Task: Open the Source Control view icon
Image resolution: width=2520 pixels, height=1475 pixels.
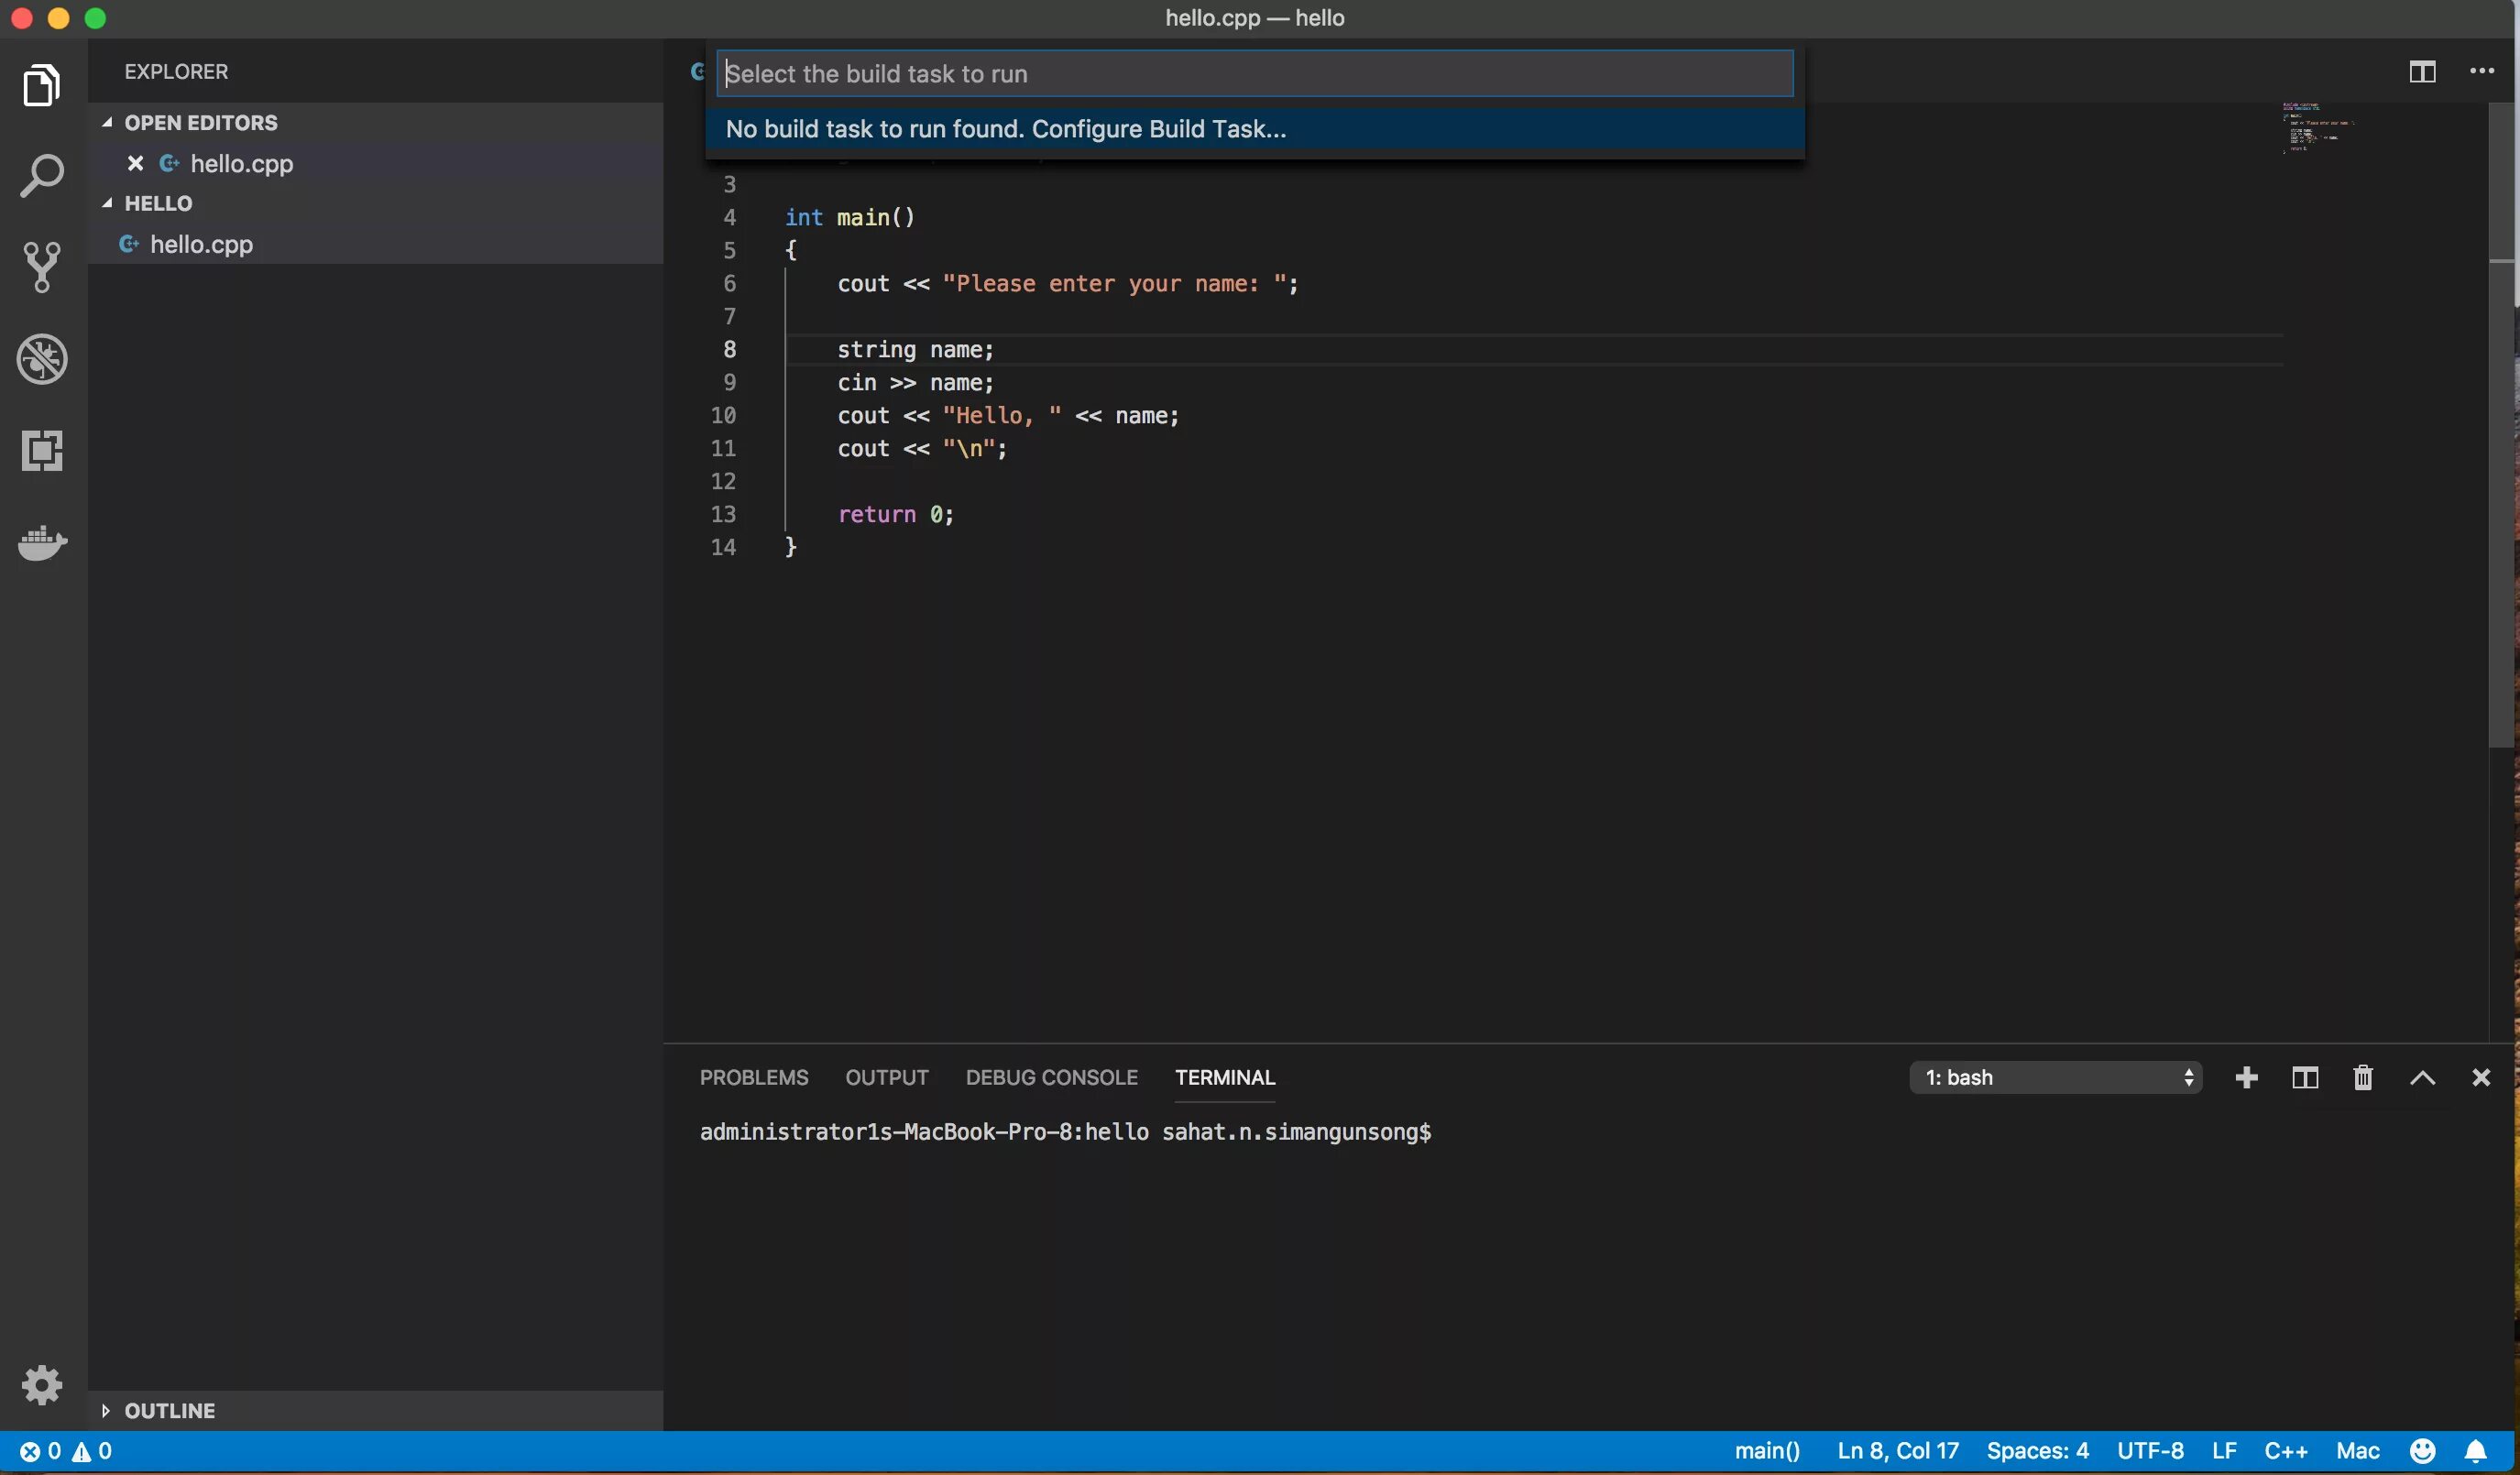Action: pyautogui.click(x=41, y=267)
